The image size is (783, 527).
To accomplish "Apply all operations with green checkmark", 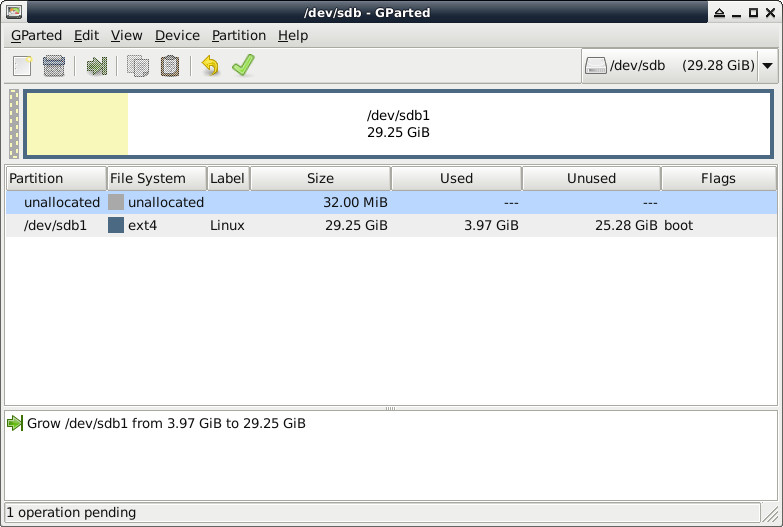I will coord(243,65).
